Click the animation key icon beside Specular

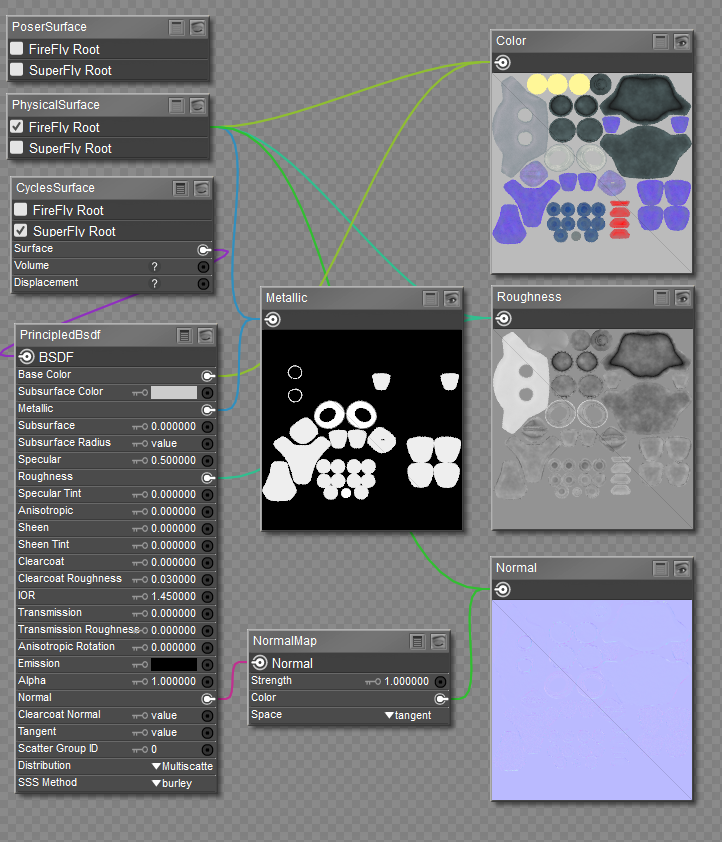(140, 460)
